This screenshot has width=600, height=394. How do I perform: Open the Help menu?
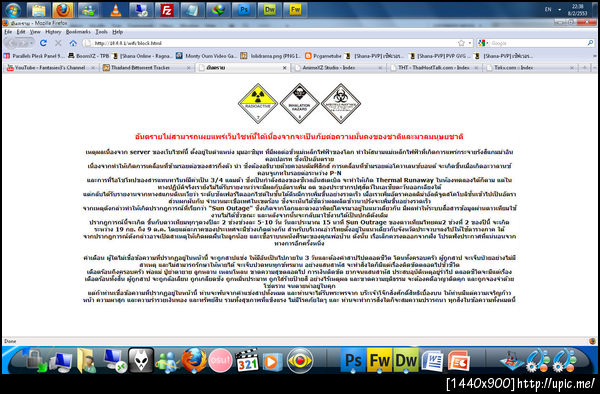coord(117,32)
